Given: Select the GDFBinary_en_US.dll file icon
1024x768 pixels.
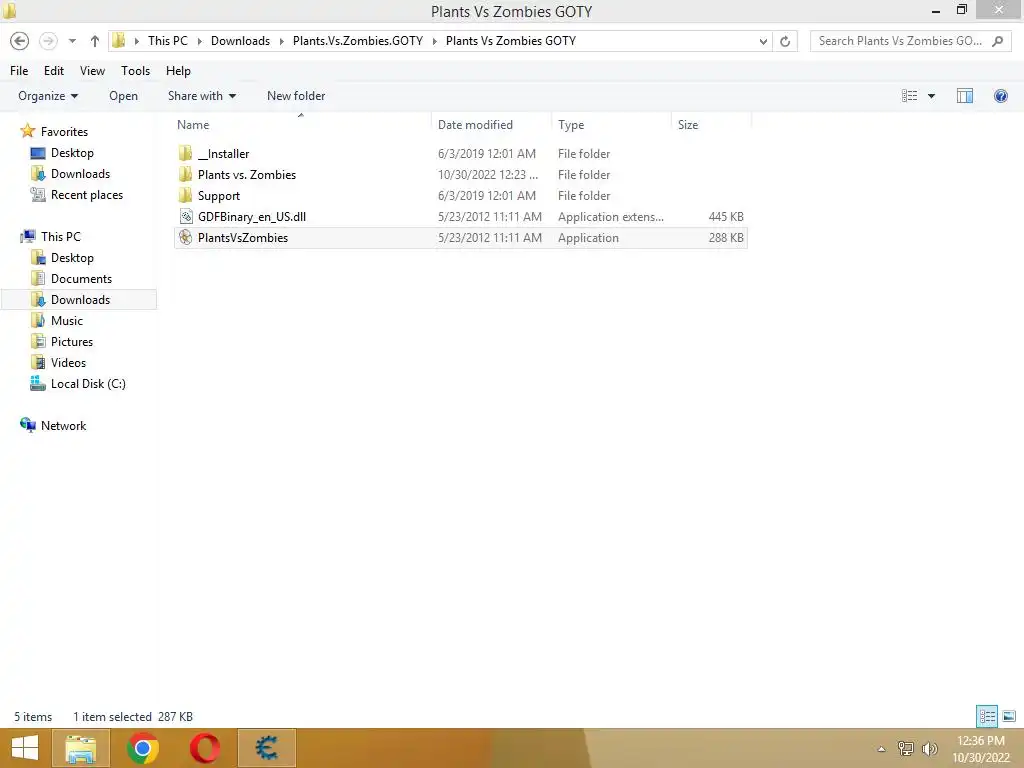Looking at the screenshot, I should click(x=185, y=217).
